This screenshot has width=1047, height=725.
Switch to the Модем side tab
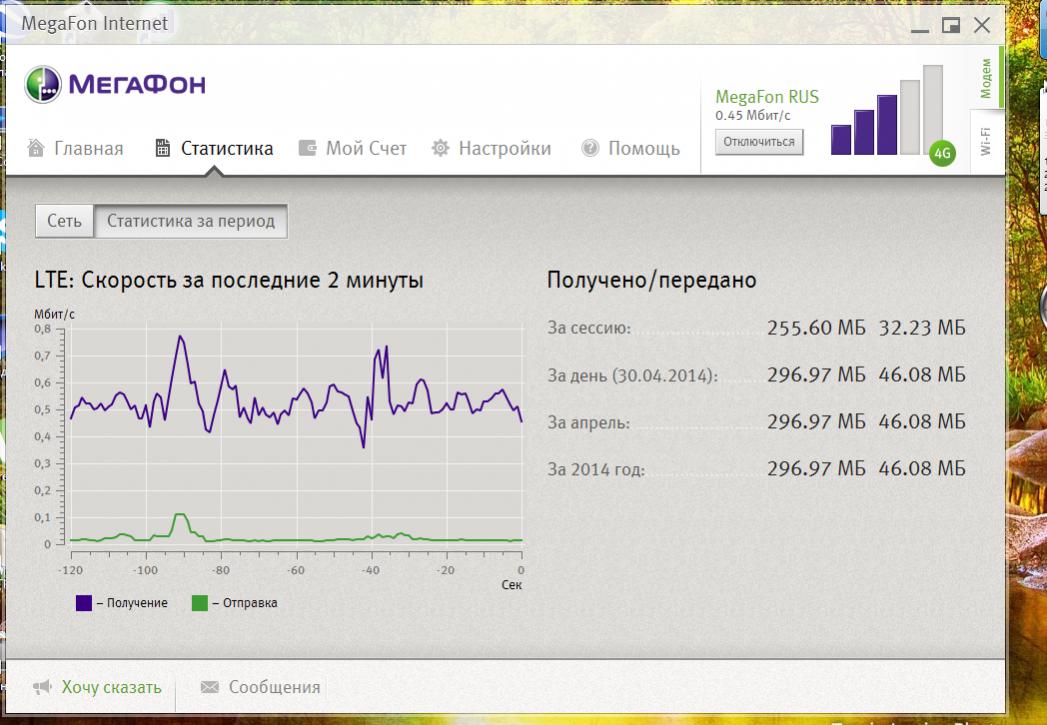[986, 78]
